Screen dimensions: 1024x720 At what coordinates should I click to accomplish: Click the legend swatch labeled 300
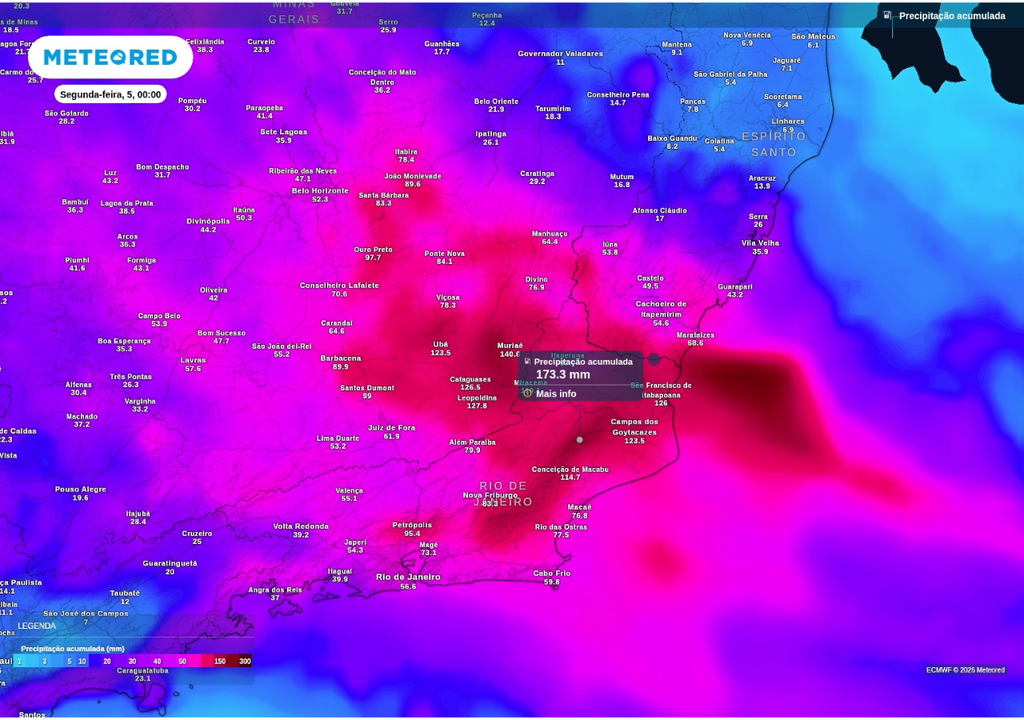pyautogui.click(x=243, y=661)
